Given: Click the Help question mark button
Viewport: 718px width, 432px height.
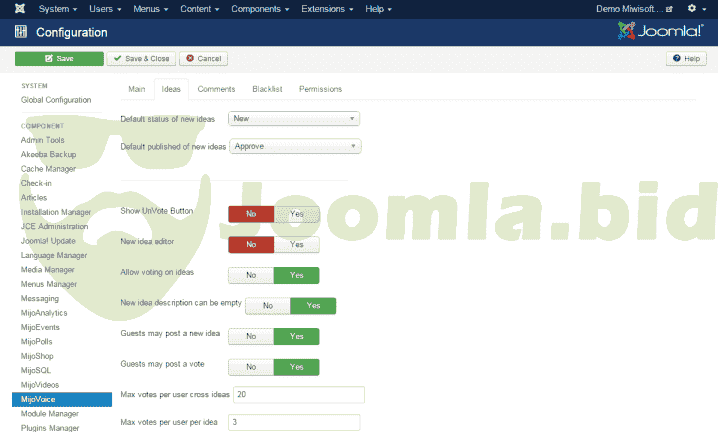Looking at the screenshot, I should (686, 59).
